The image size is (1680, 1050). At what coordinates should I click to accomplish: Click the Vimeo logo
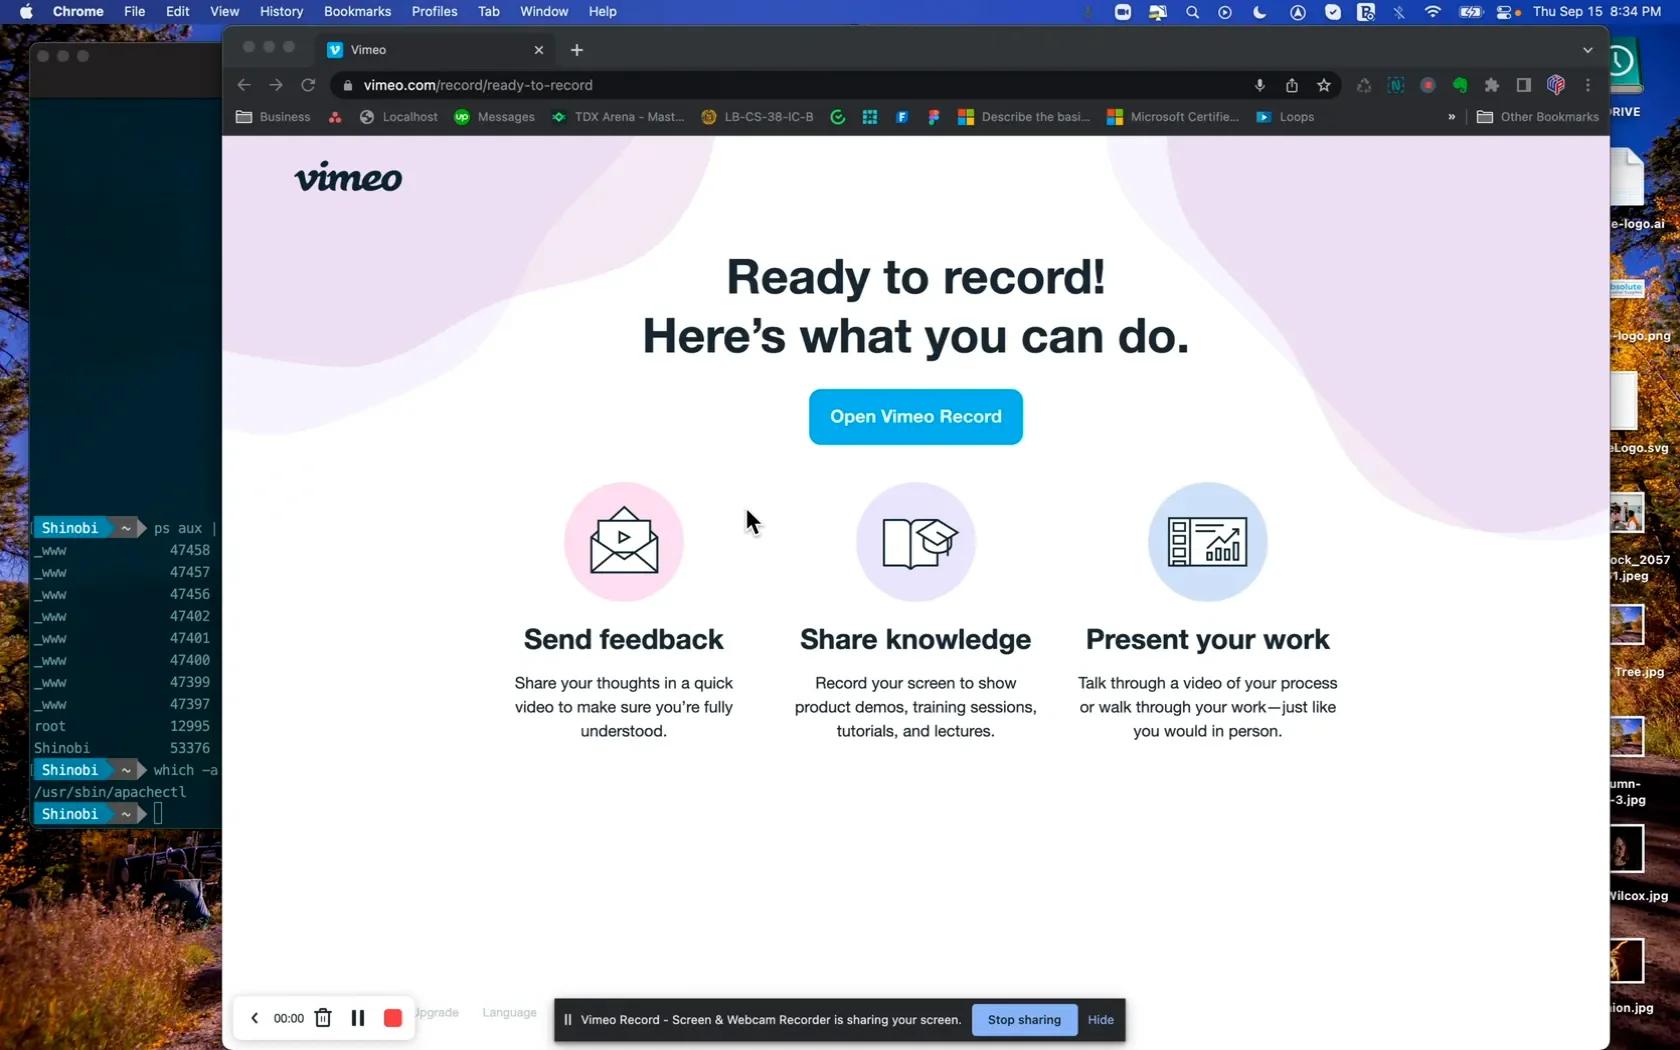coord(348,177)
